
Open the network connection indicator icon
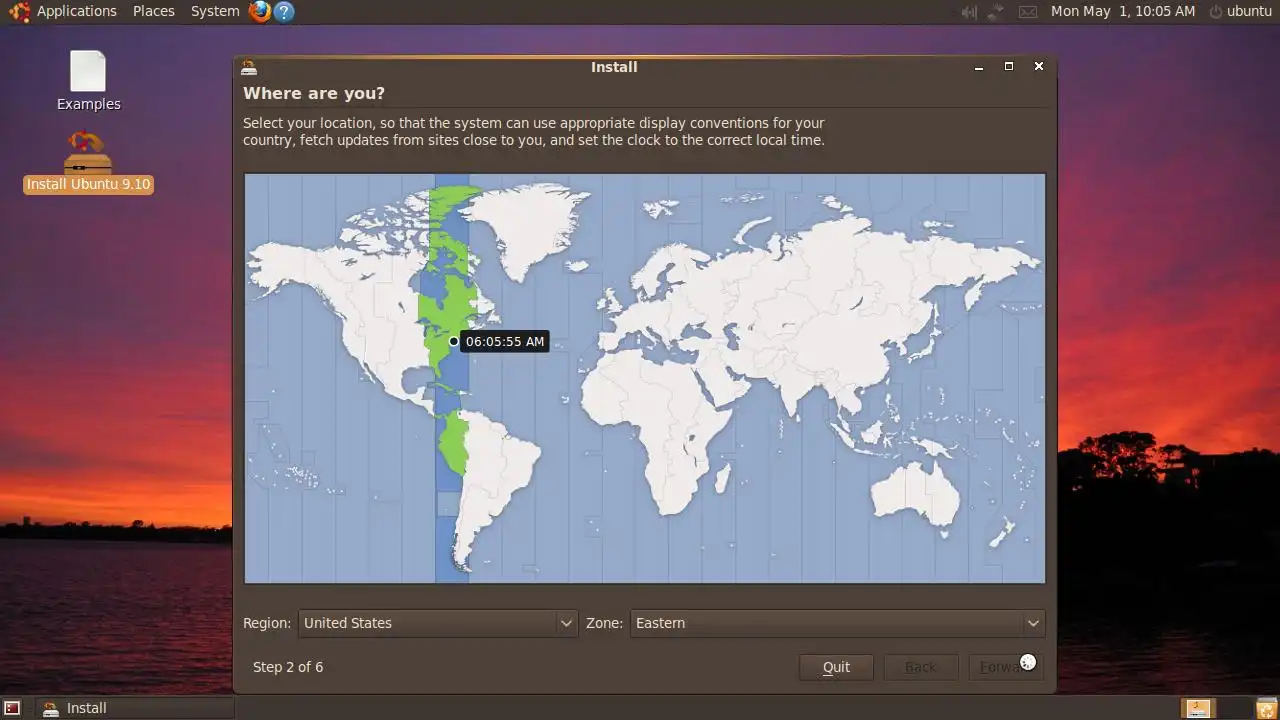pyautogui.click(x=996, y=12)
